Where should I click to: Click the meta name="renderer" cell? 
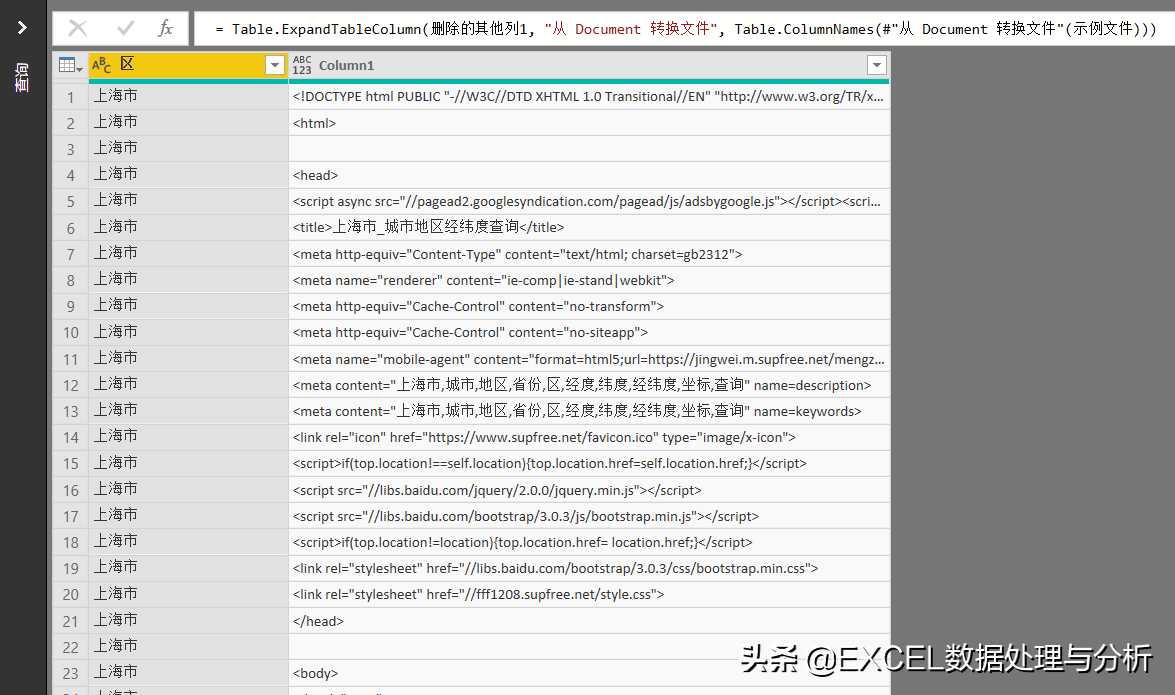click(x=589, y=280)
